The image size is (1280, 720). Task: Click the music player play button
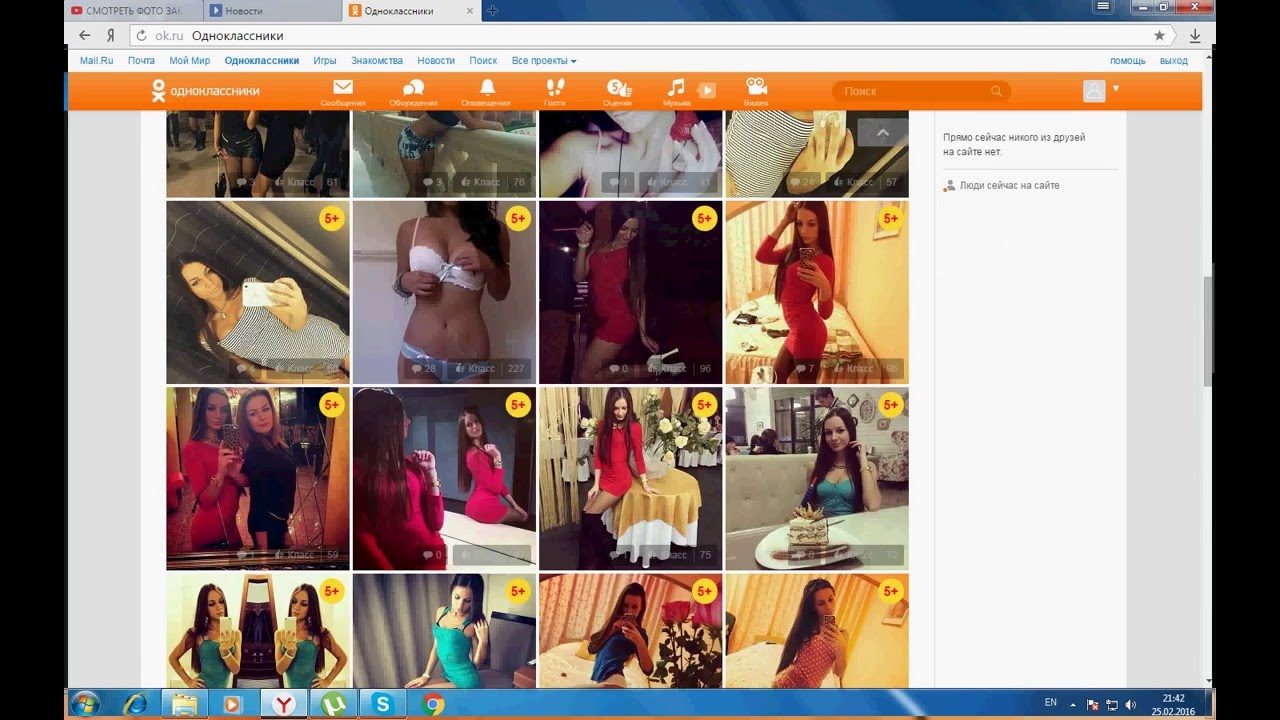(x=706, y=90)
